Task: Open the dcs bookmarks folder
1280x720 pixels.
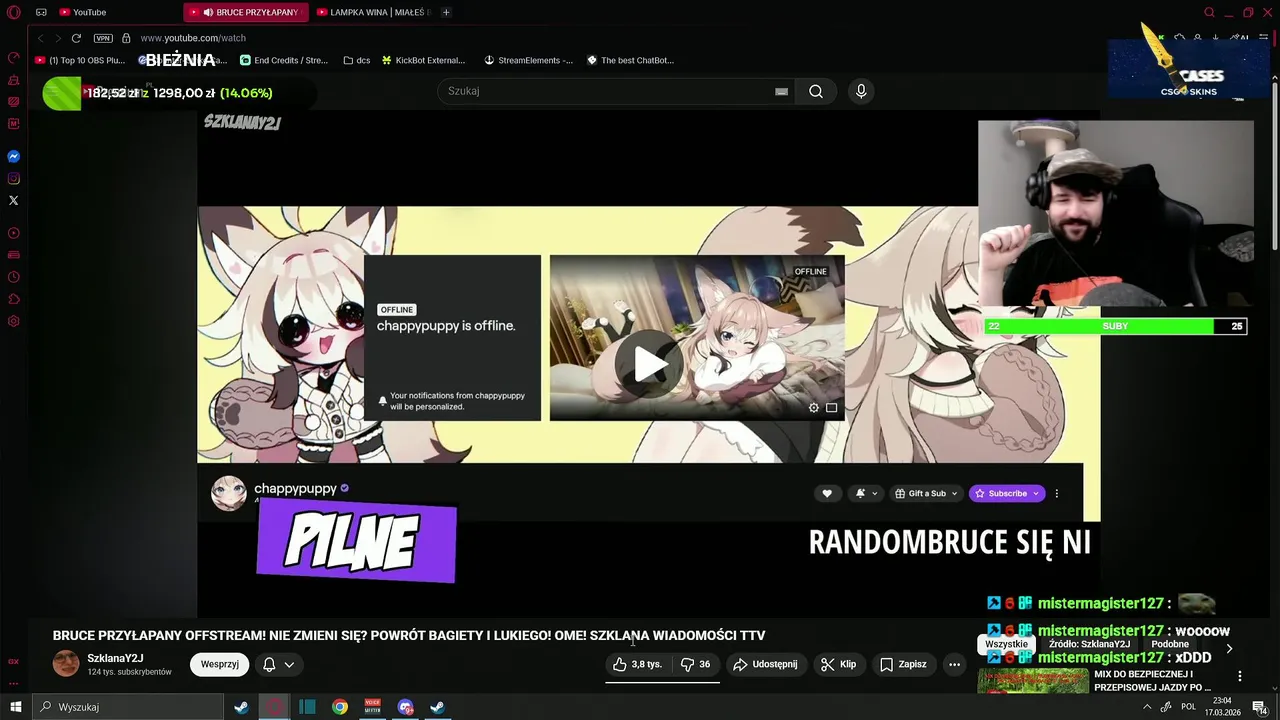Action: click(x=356, y=60)
